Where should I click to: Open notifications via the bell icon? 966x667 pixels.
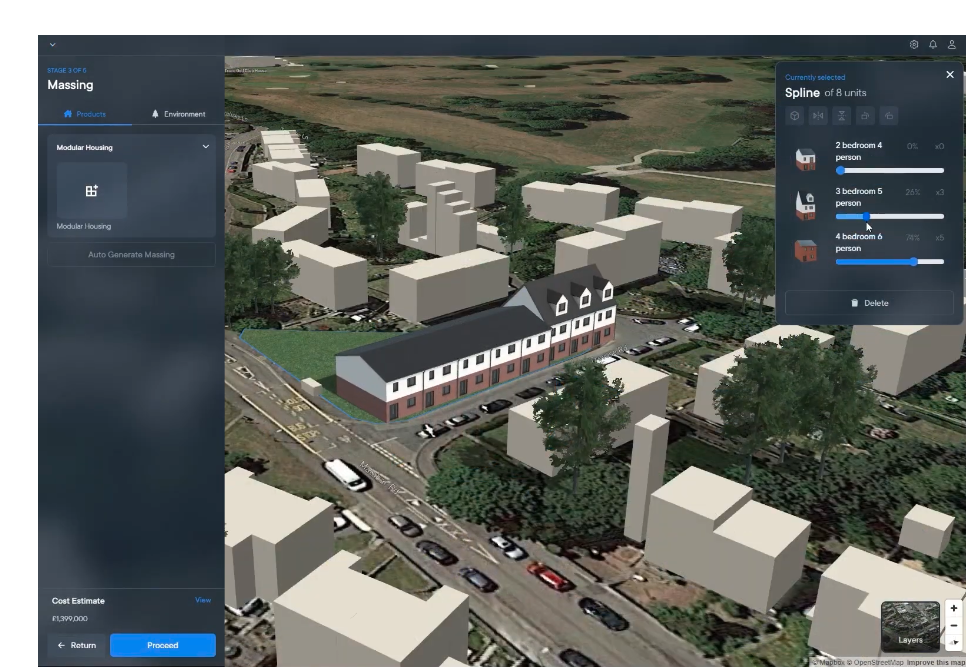click(935, 44)
